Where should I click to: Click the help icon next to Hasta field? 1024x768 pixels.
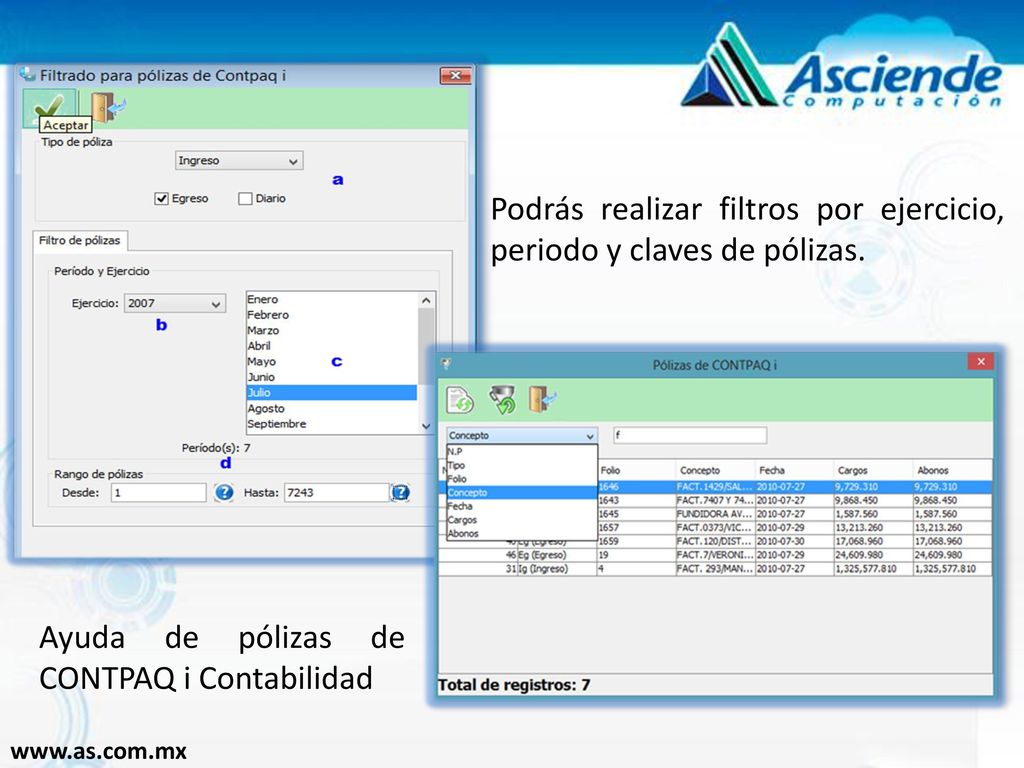pyautogui.click(x=400, y=492)
